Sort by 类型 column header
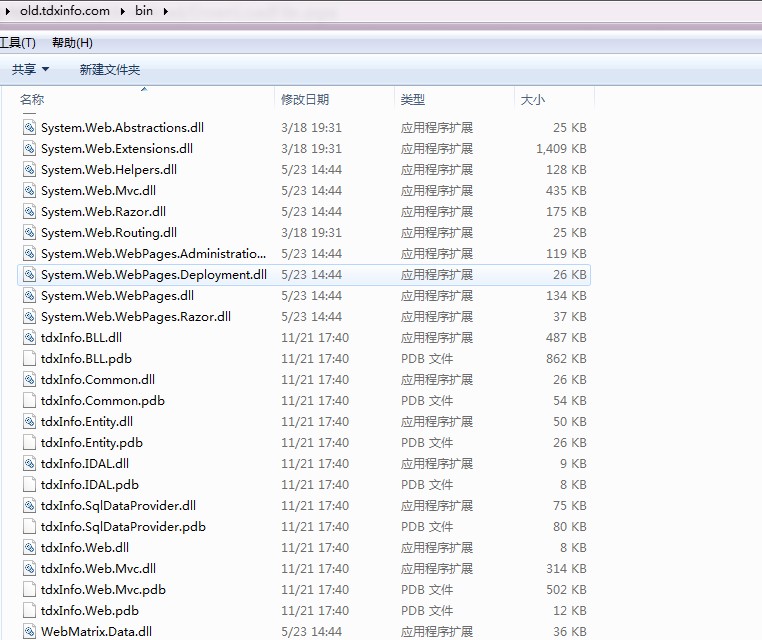This screenshot has height=640, width=762. point(413,100)
